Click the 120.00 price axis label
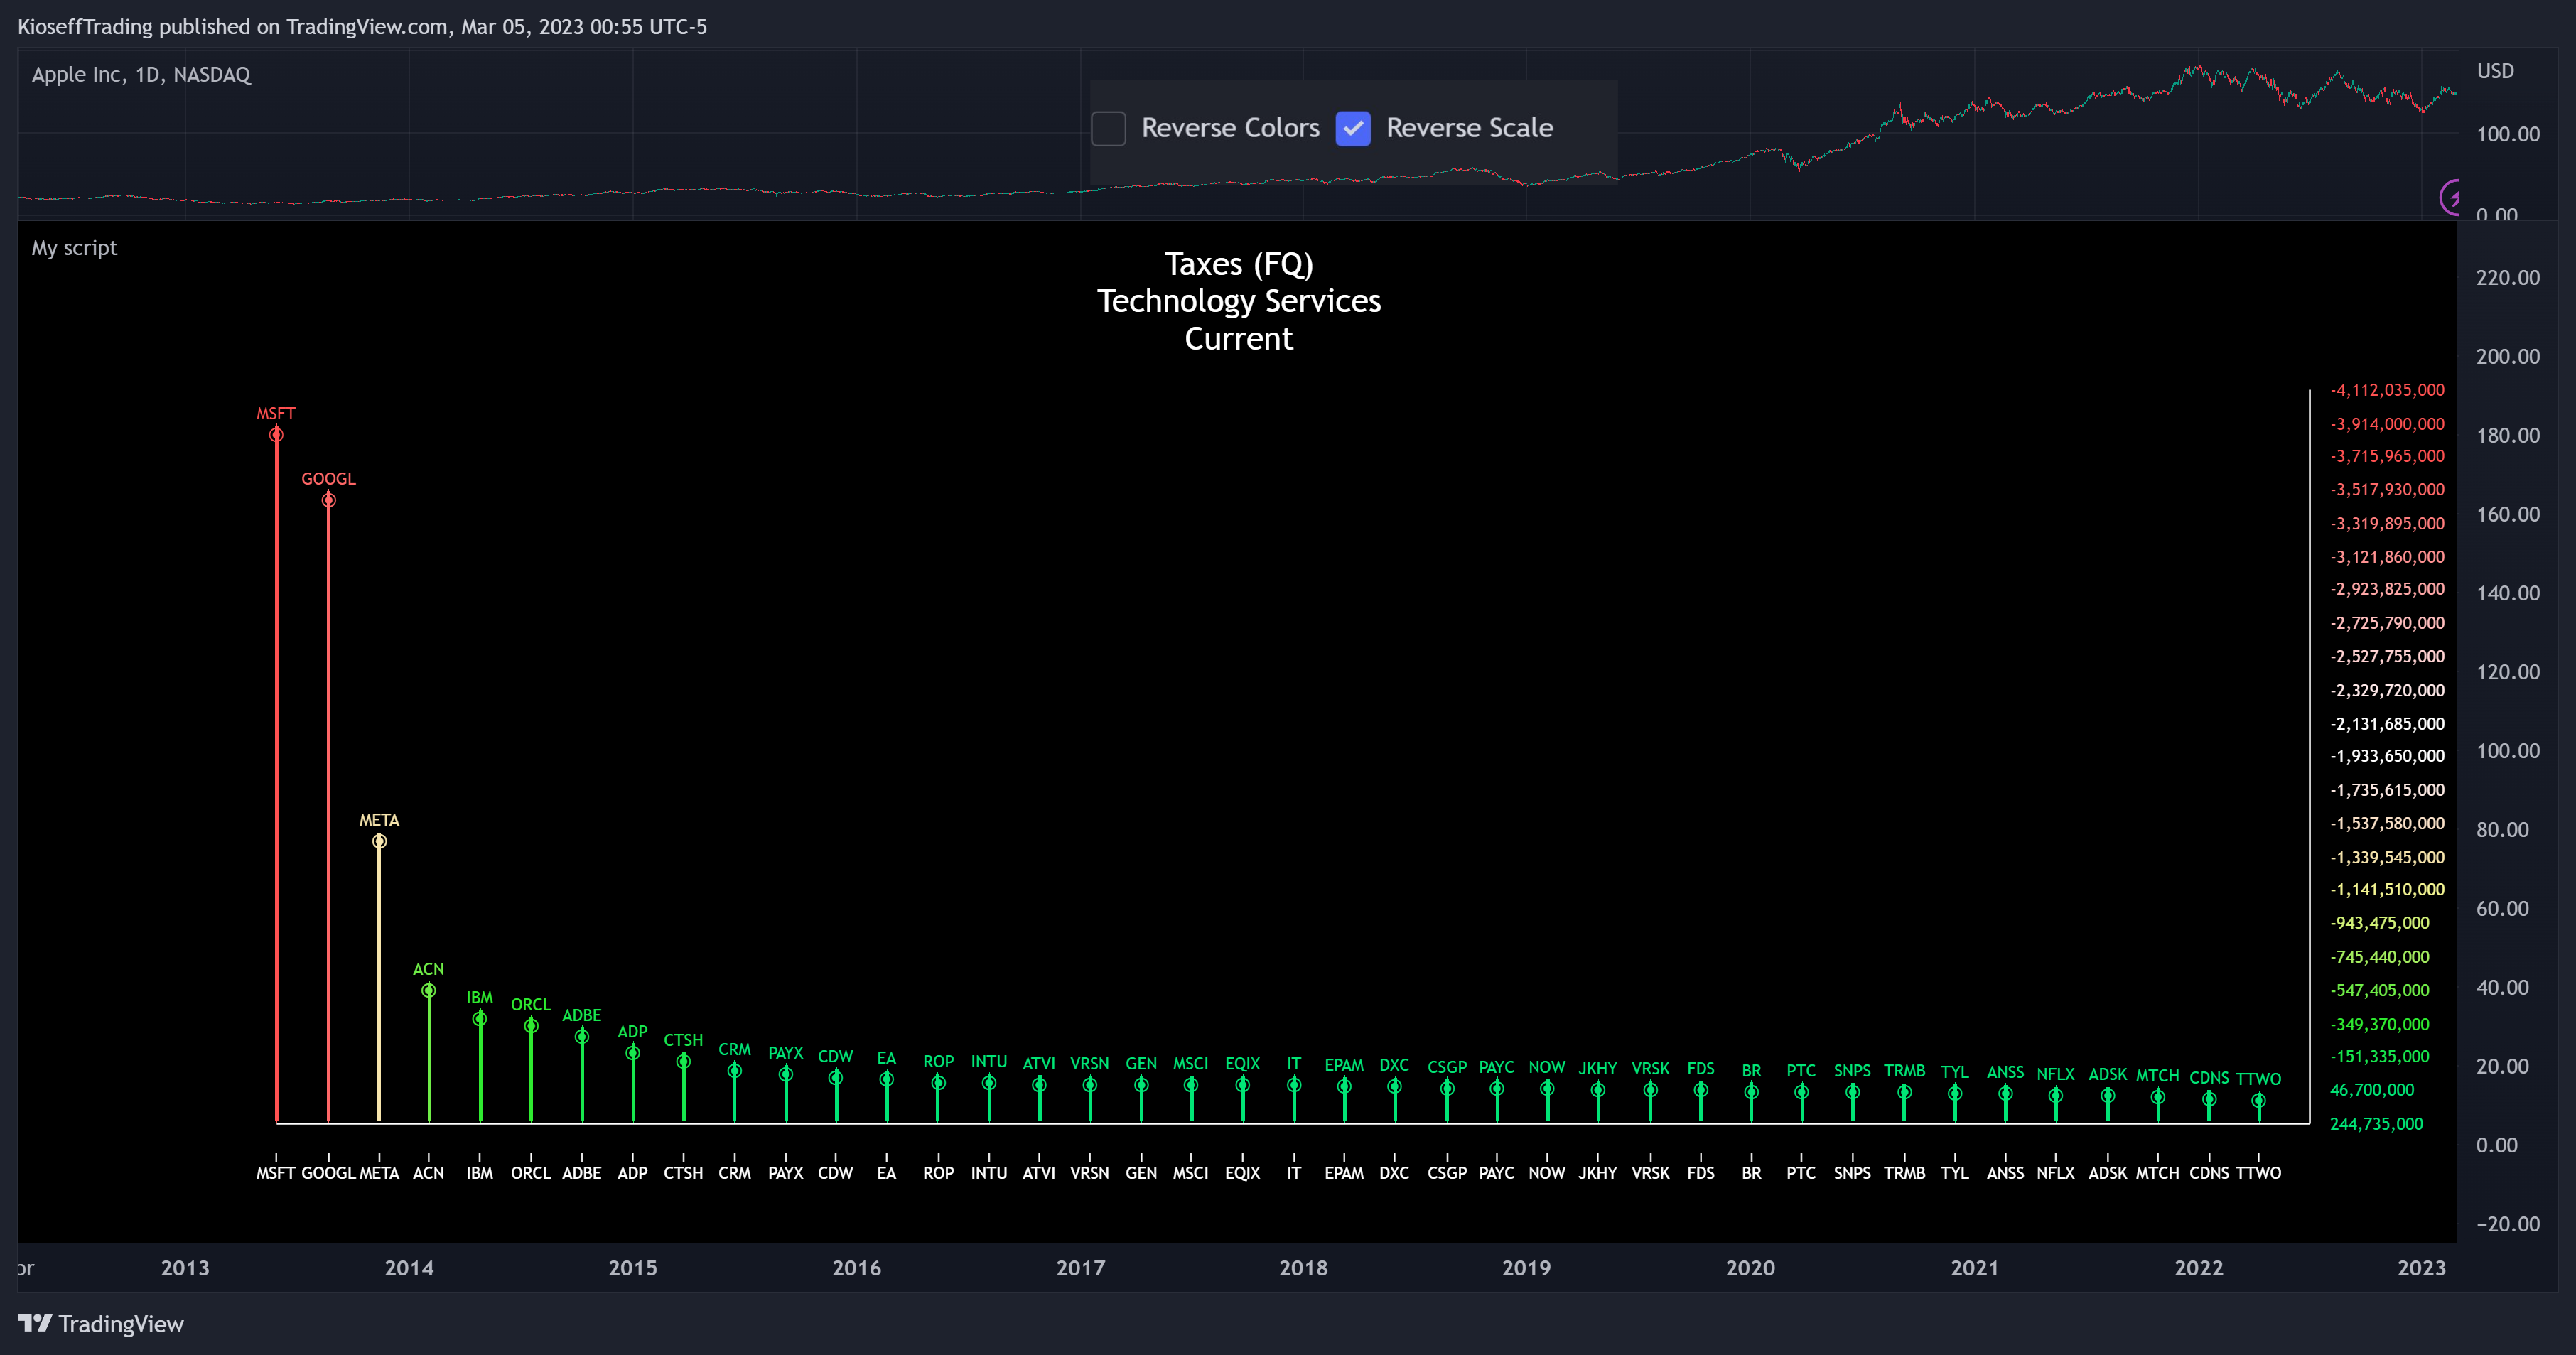 click(2508, 672)
